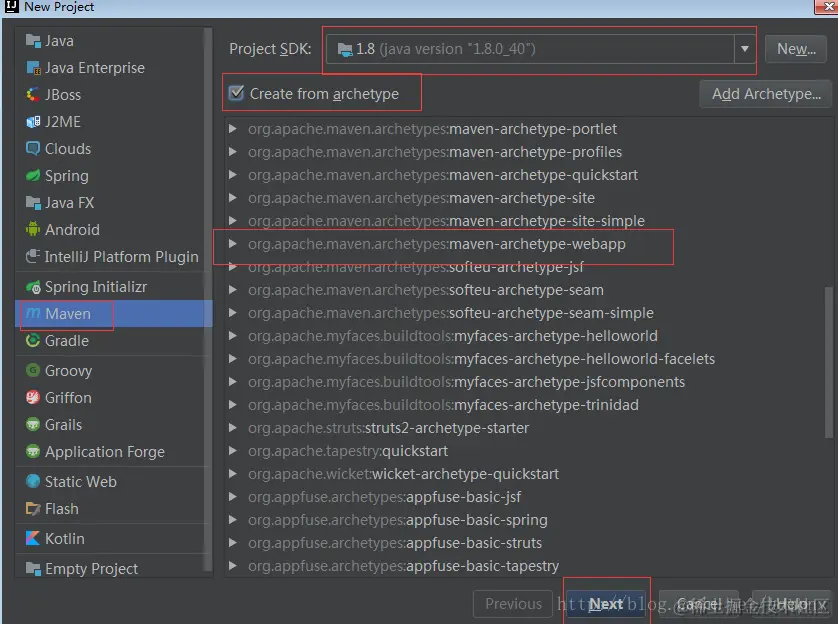The image size is (838, 624).
Task: Select softeu-archetype-jsf row text
Action: coord(416,268)
